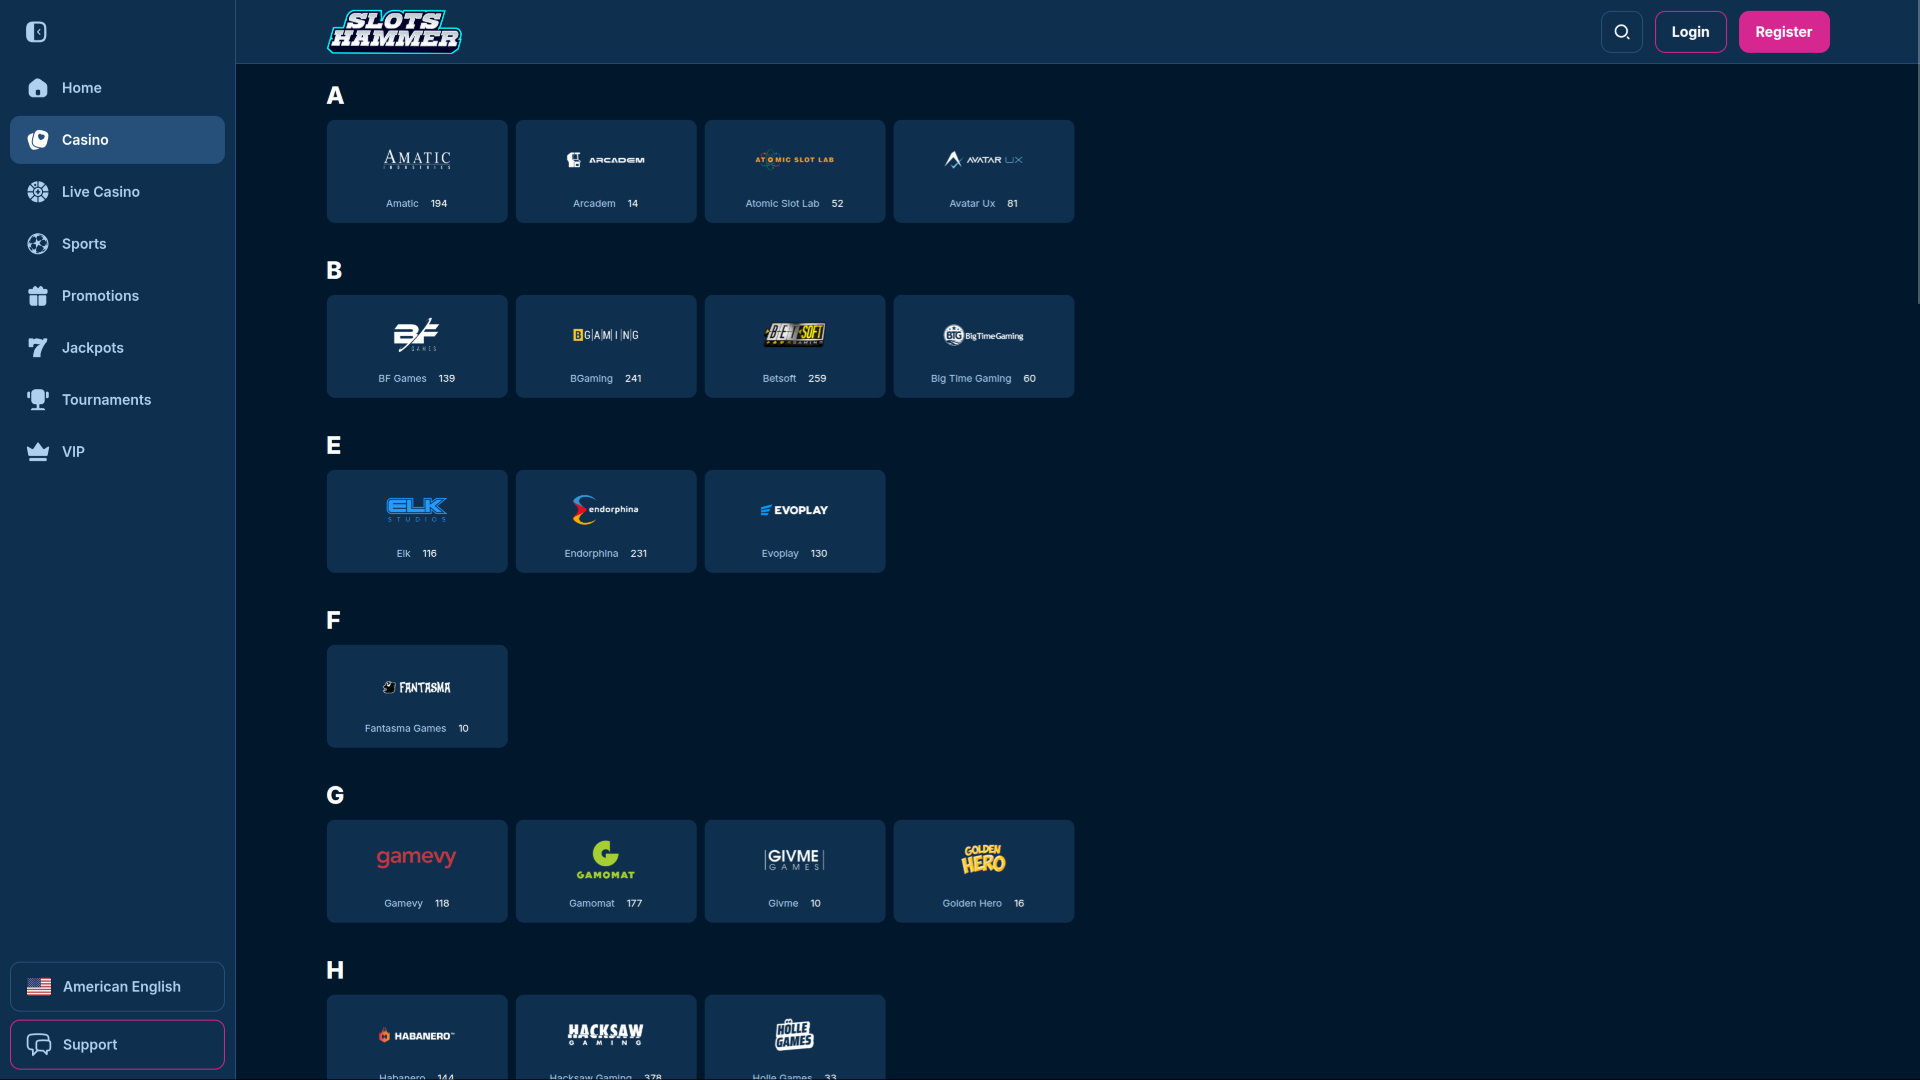Open the Hacksaw Gaming provider logo
Image resolution: width=1920 pixels, height=1080 pixels.
tap(606, 1035)
